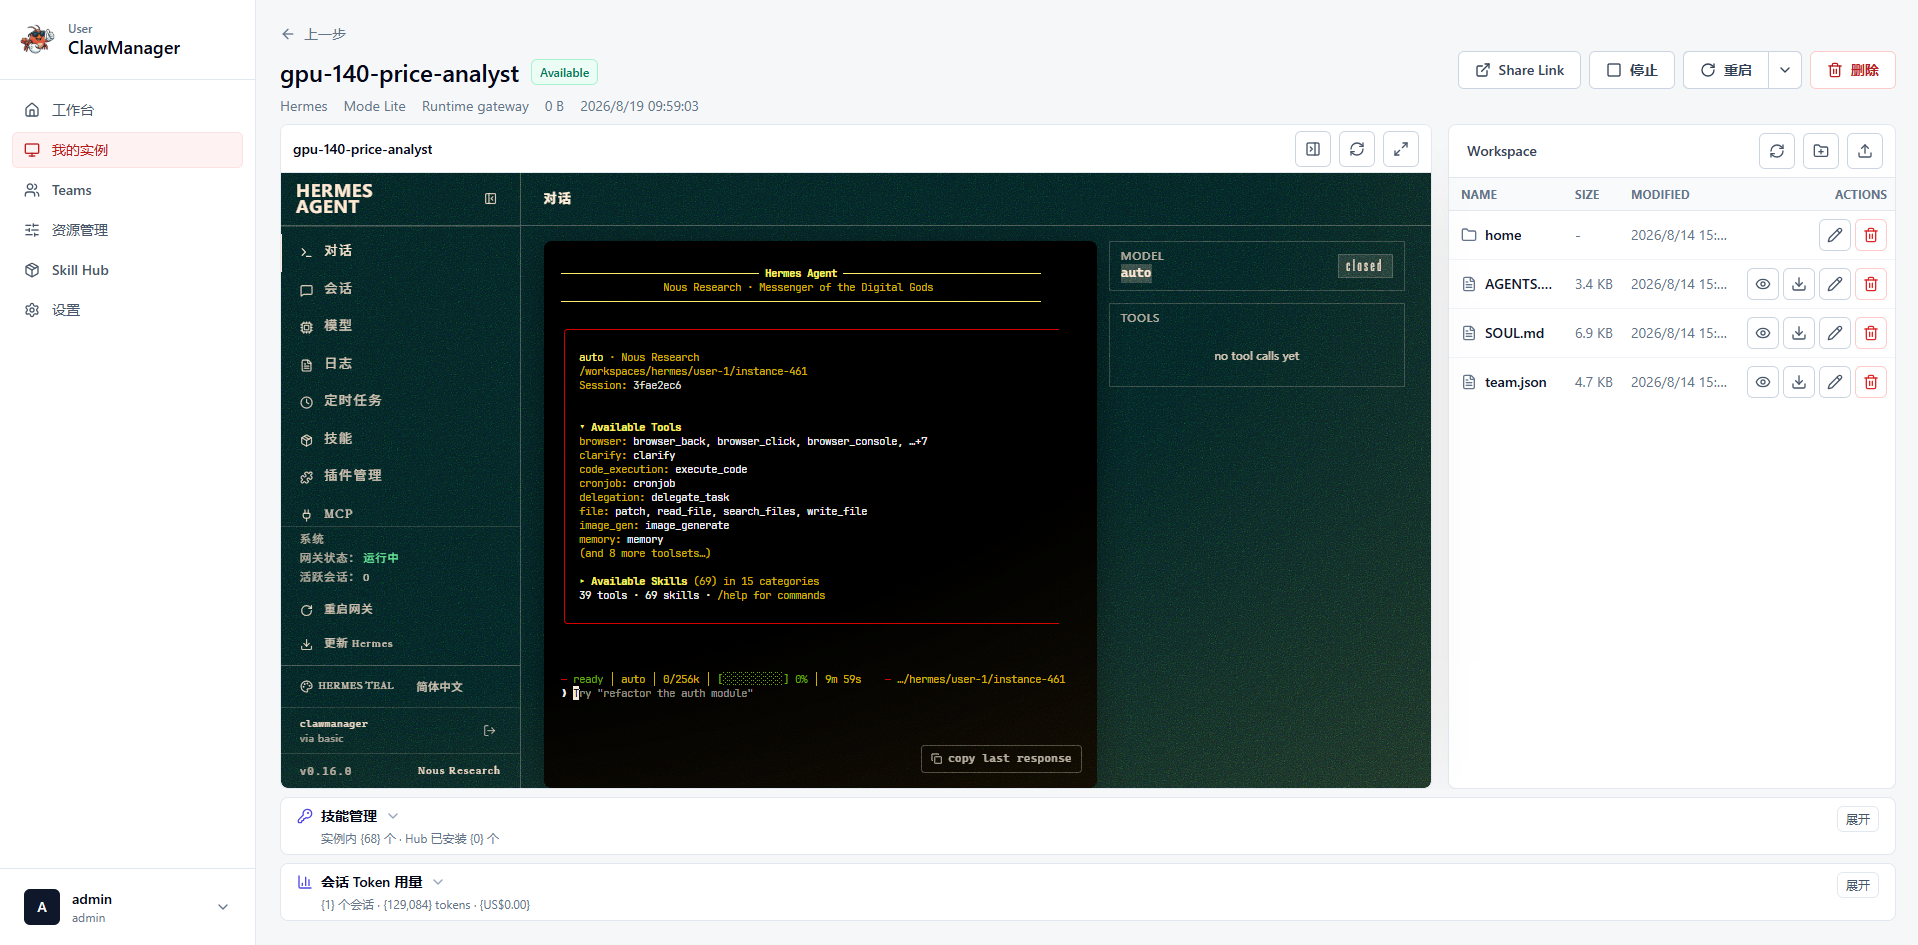This screenshot has height=945, width=1918.
Task: Click 展开 in the Token 用量 panel
Action: point(1858,885)
